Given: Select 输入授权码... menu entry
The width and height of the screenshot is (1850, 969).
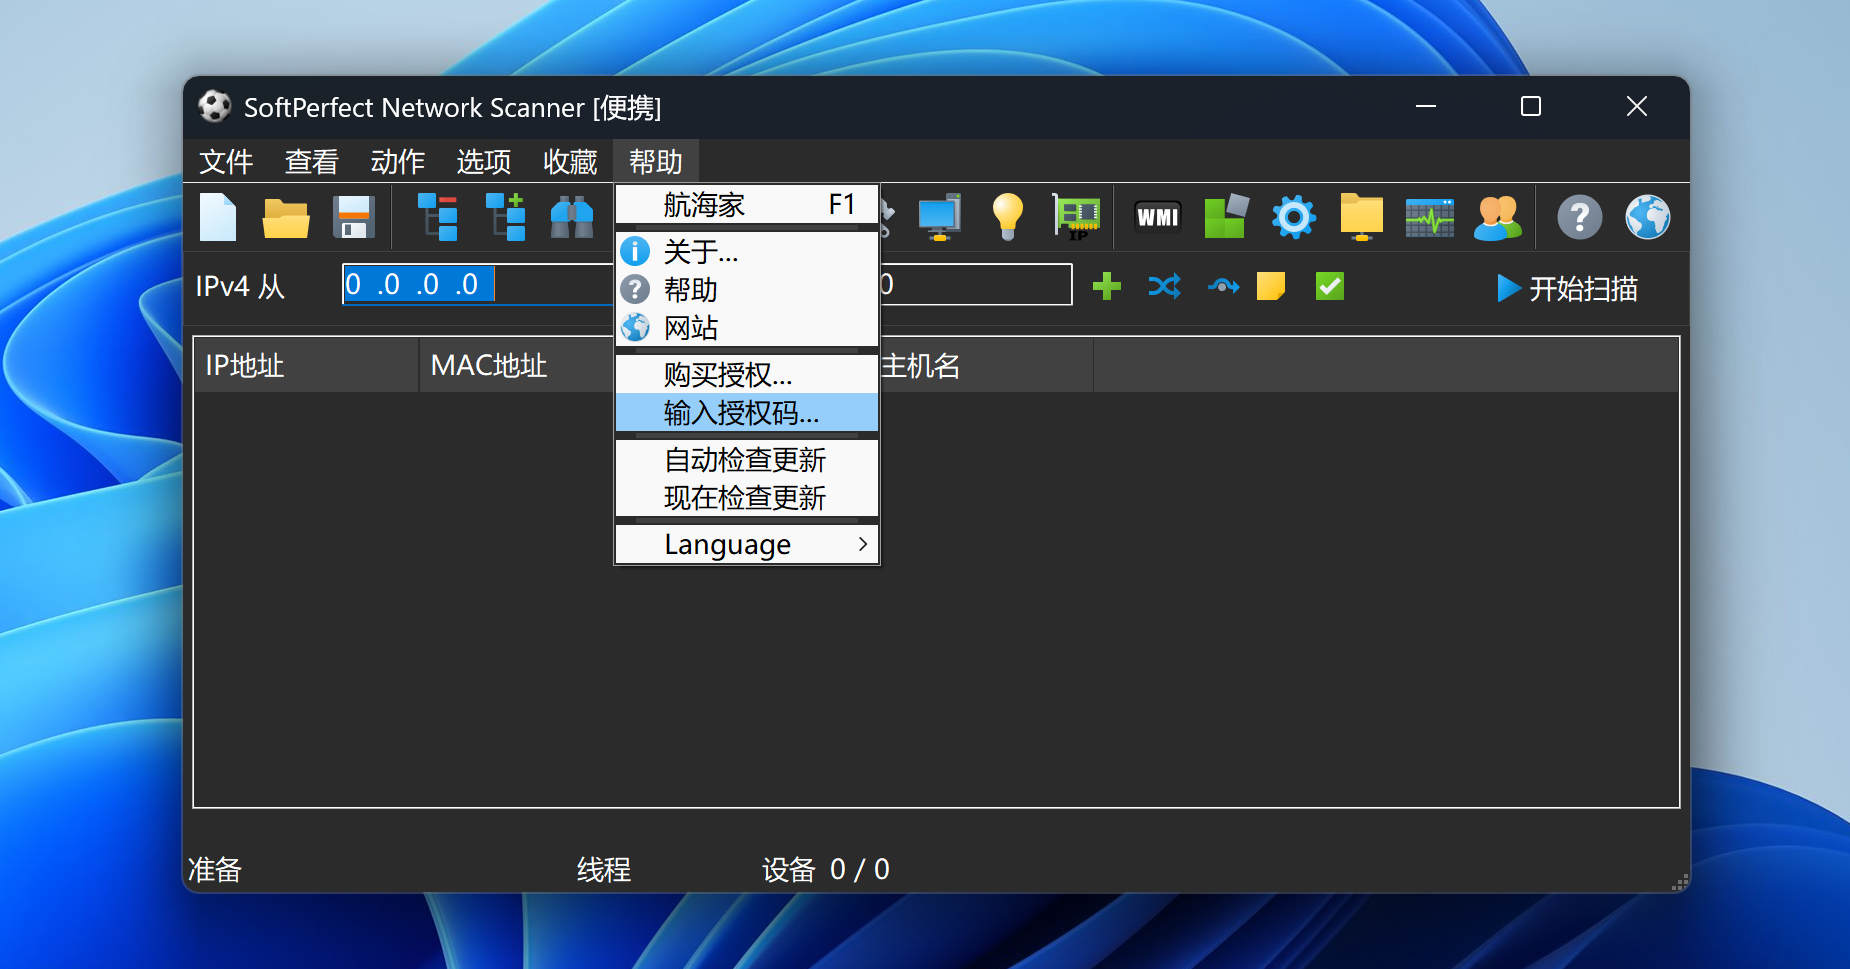Looking at the screenshot, I should (741, 413).
